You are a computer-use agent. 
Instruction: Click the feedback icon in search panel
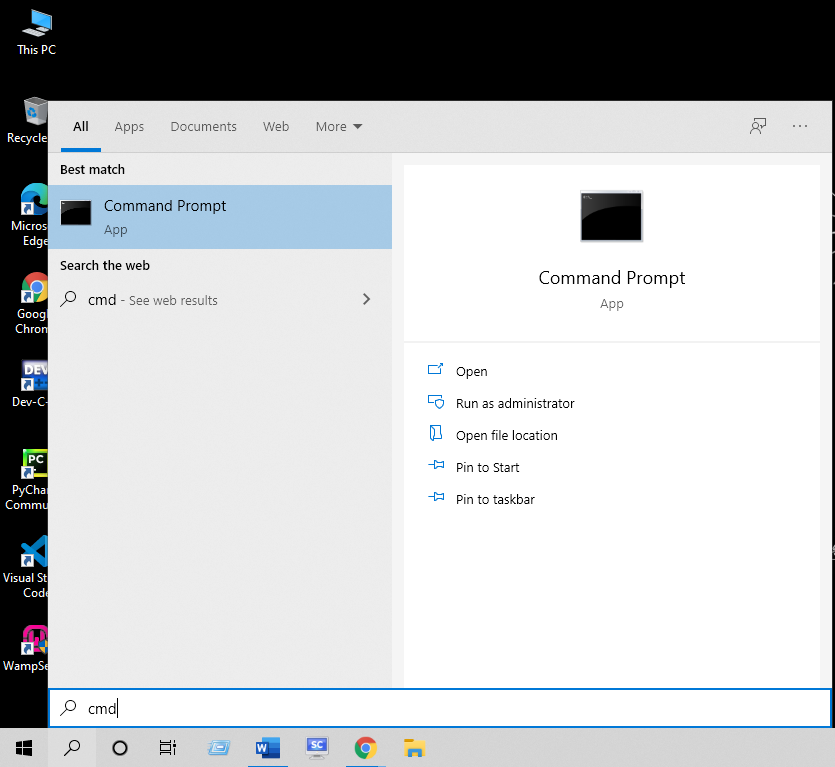pyautogui.click(x=759, y=126)
